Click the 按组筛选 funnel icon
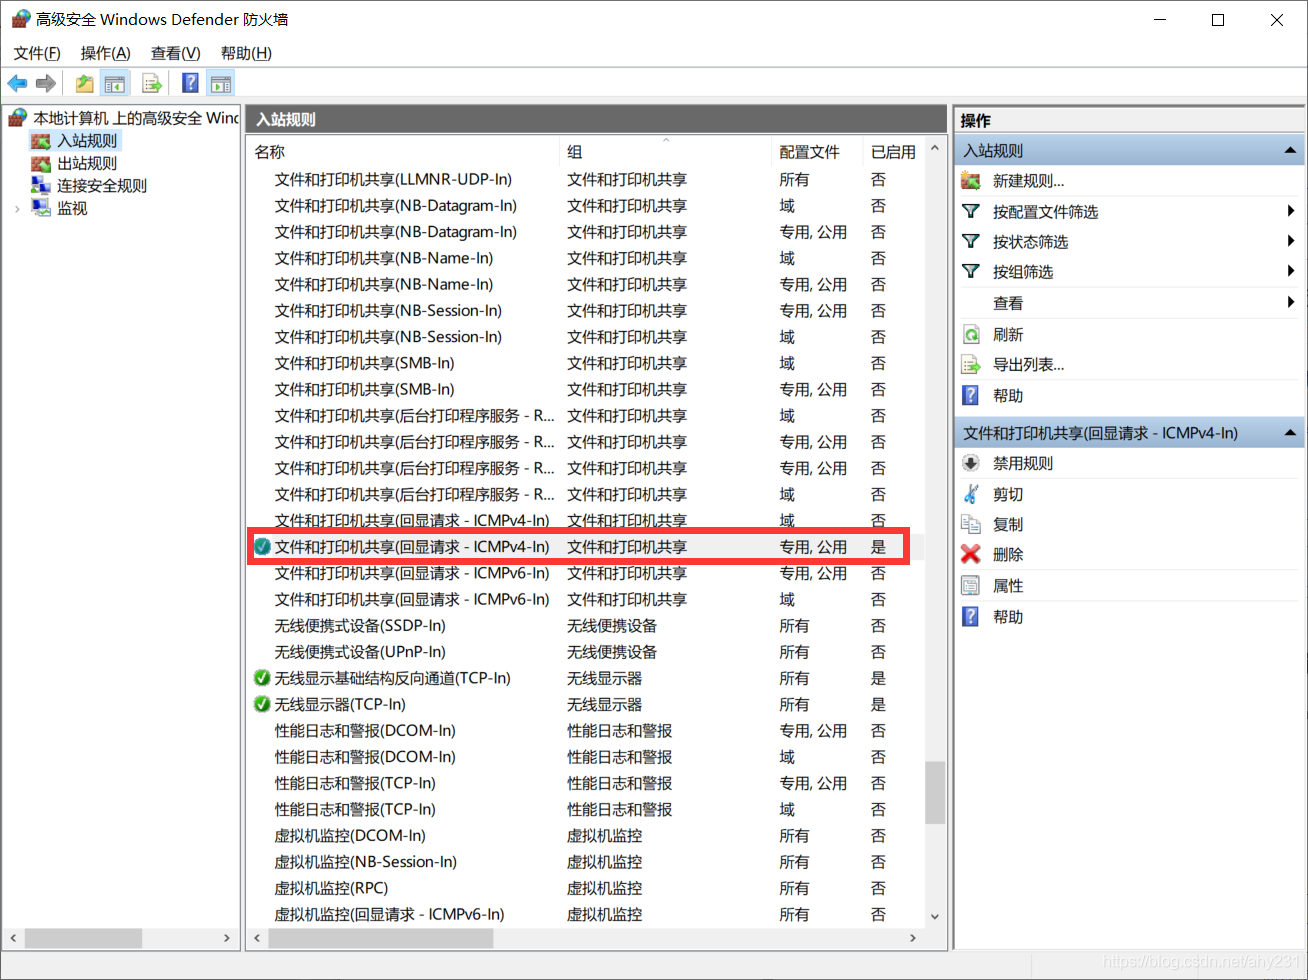This screenshot has width=1308, height=980. [x=971, y=271]
